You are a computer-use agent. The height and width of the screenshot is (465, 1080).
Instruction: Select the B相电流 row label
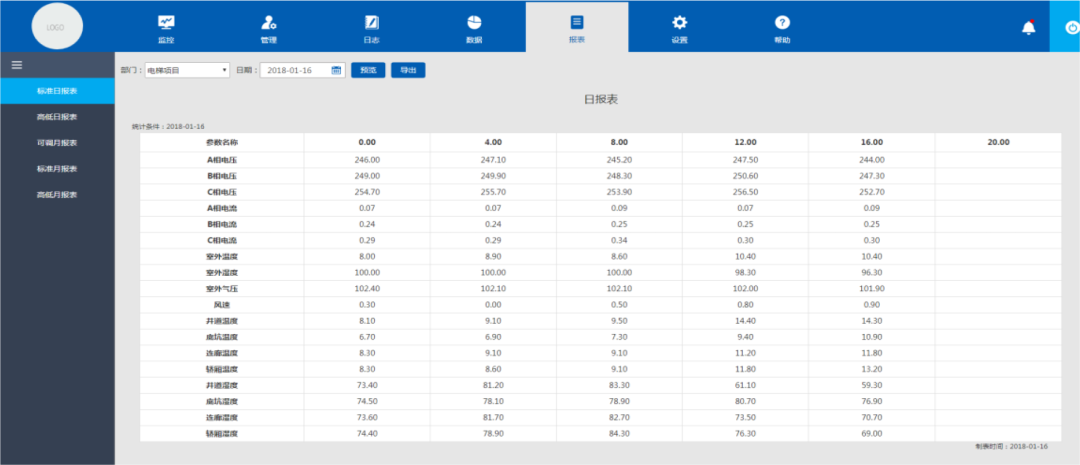coord(222,225)
